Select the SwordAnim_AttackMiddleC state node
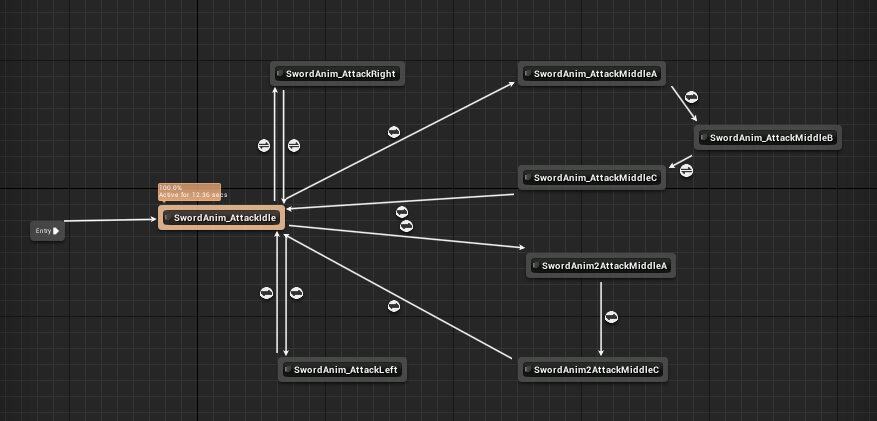Image resolution: width=877 pixels, height=421 pixels. pyautogui.click(x=592, y=178)
